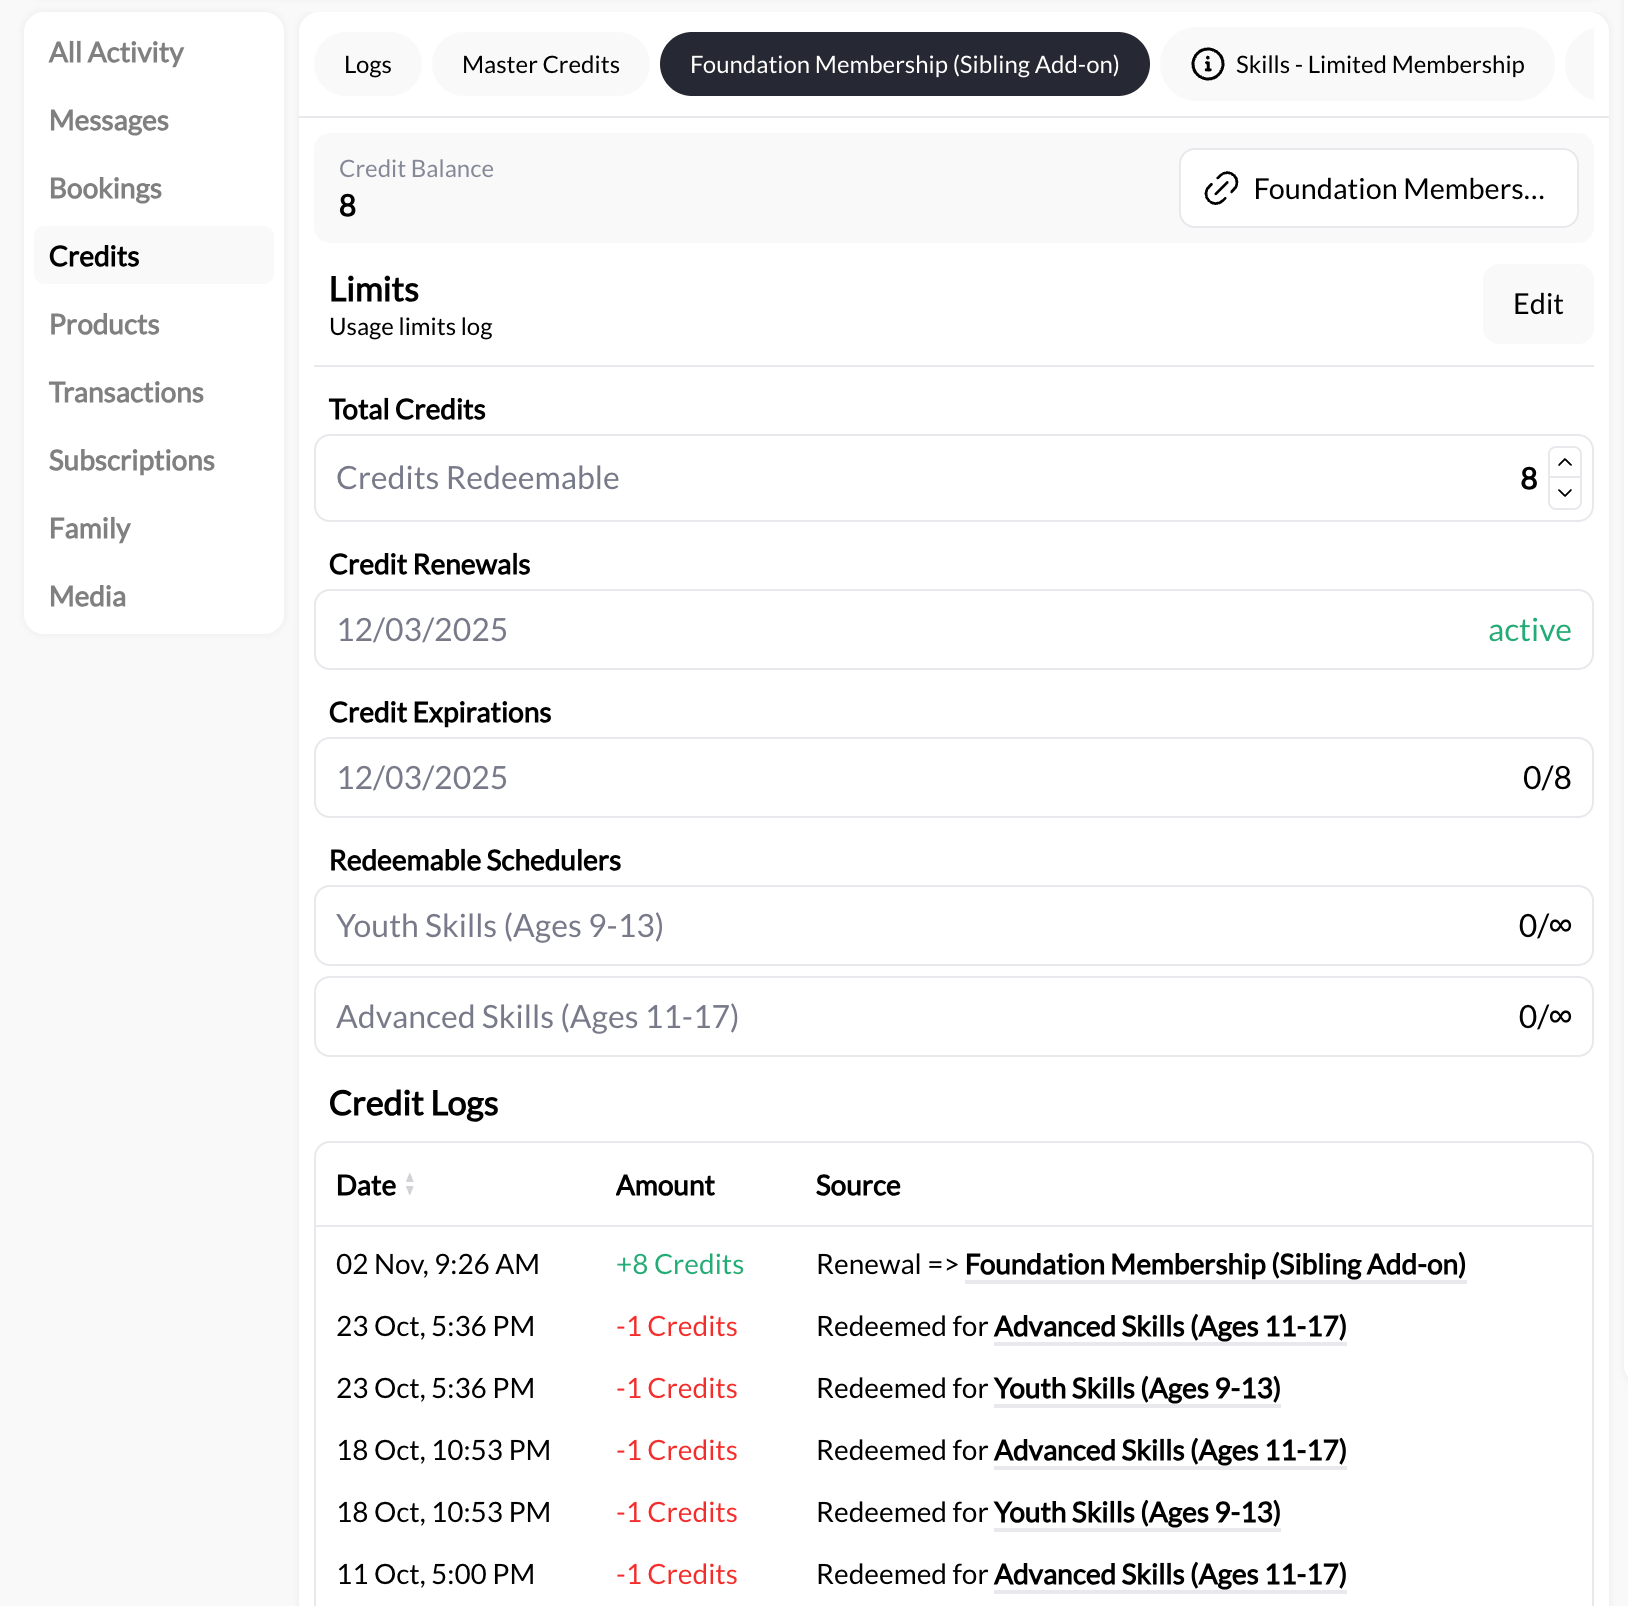Click the '0/8' expiration count
The image size is (1628, 1606).
click(x=1546, y=777)
